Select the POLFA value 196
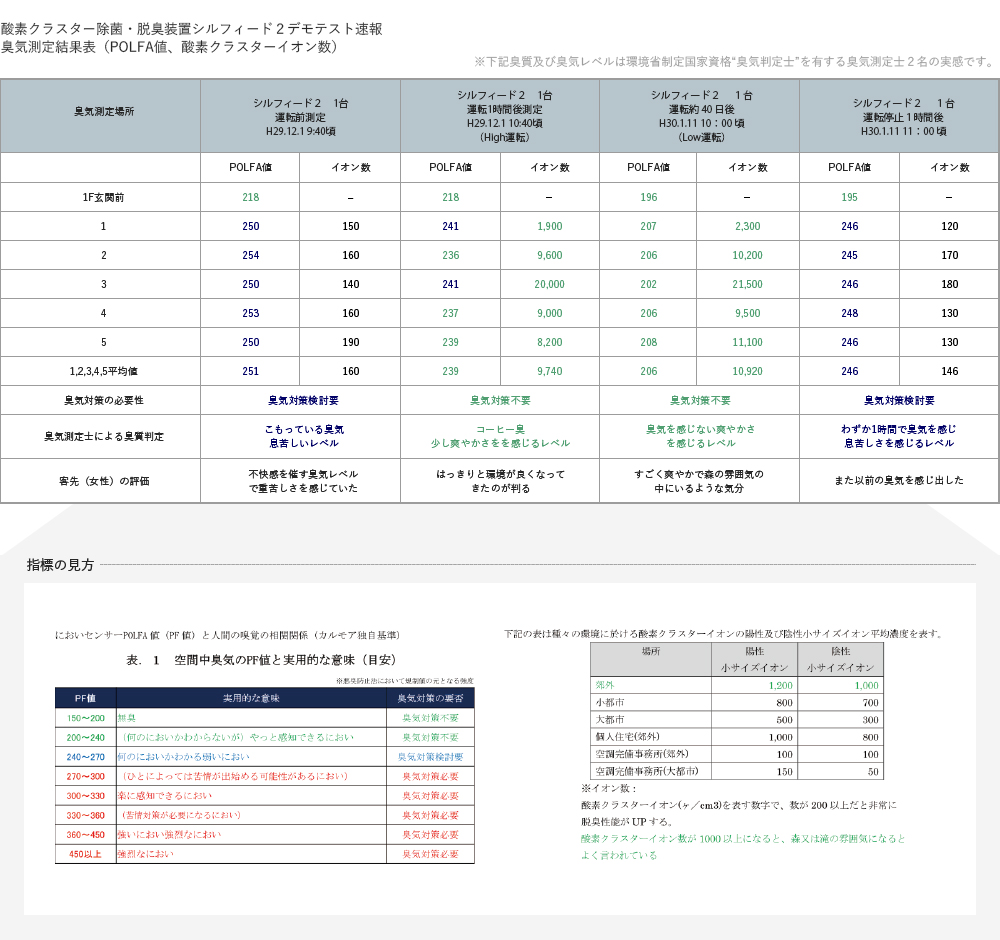This screenshot has height=940, width=1000. (x=649, y=198)
